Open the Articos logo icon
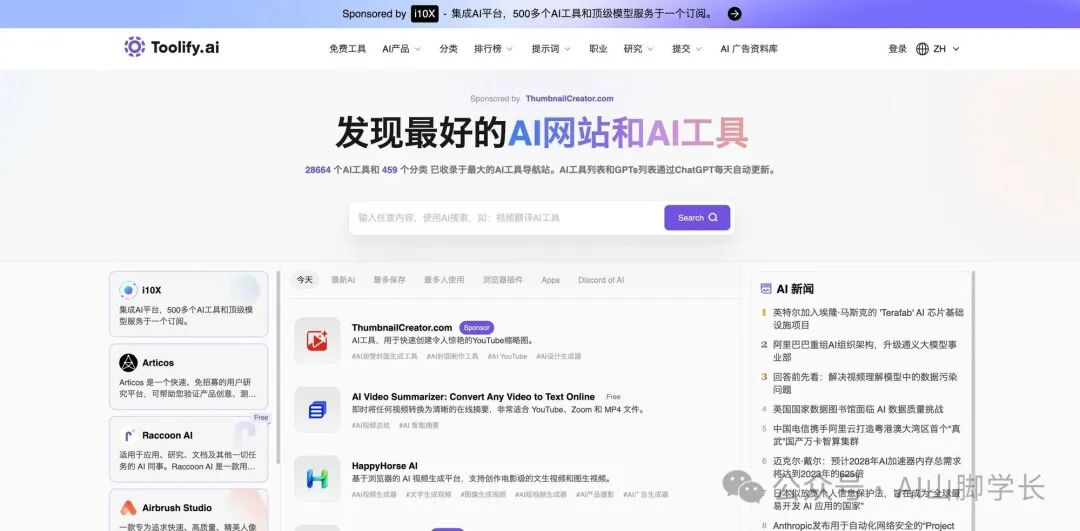Image resolution: width=1080 pixels, height=531 pixels. [x=128, y=362]
